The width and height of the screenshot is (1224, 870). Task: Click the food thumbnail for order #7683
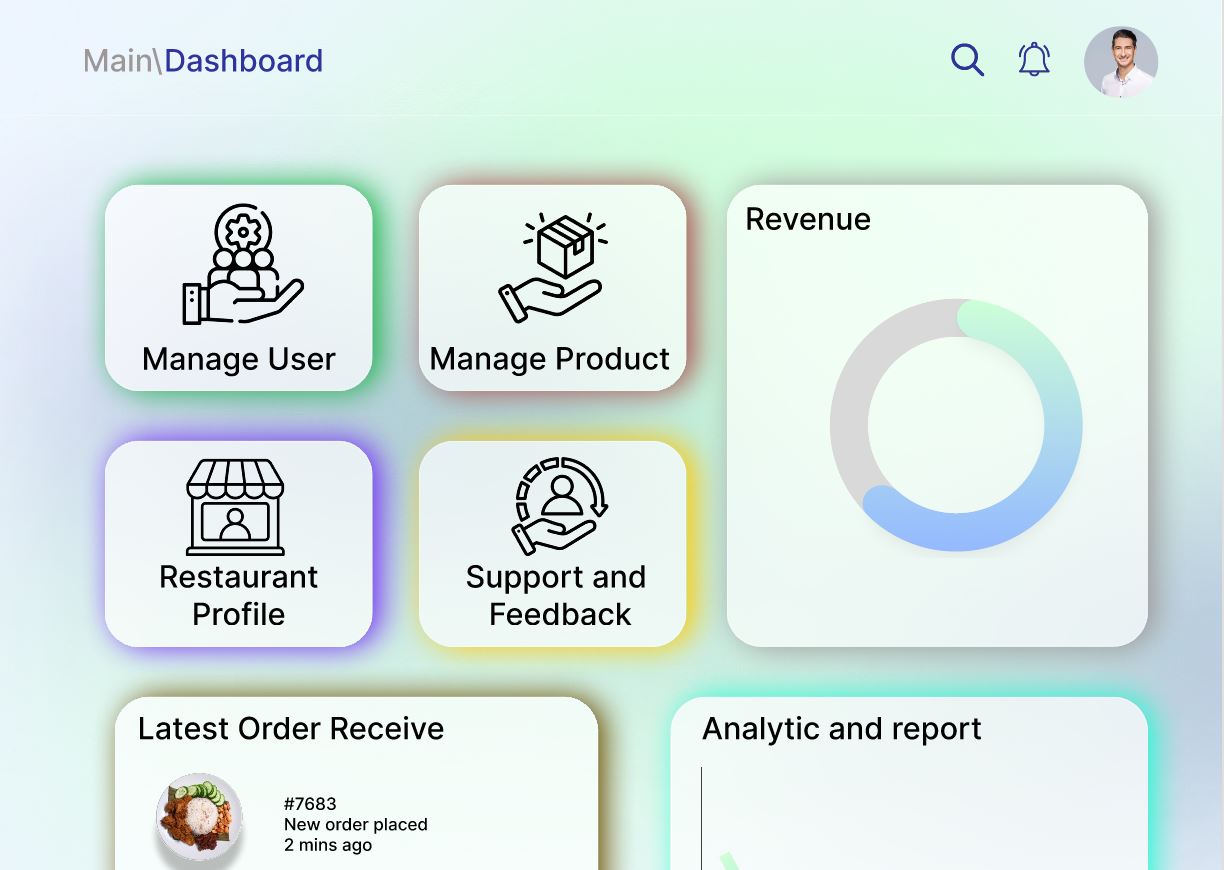199,817
